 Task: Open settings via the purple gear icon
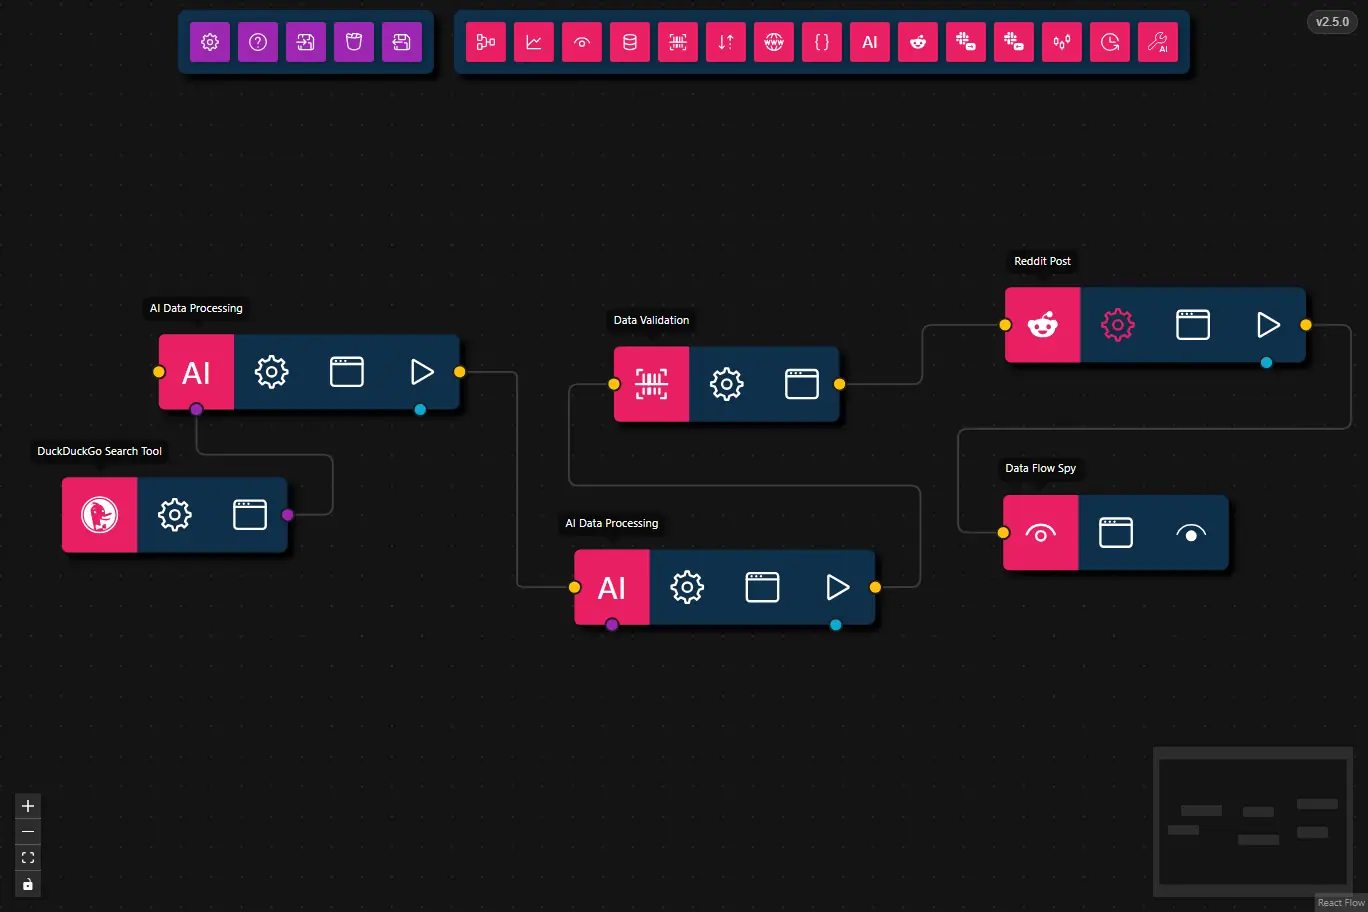click(209, 42)
